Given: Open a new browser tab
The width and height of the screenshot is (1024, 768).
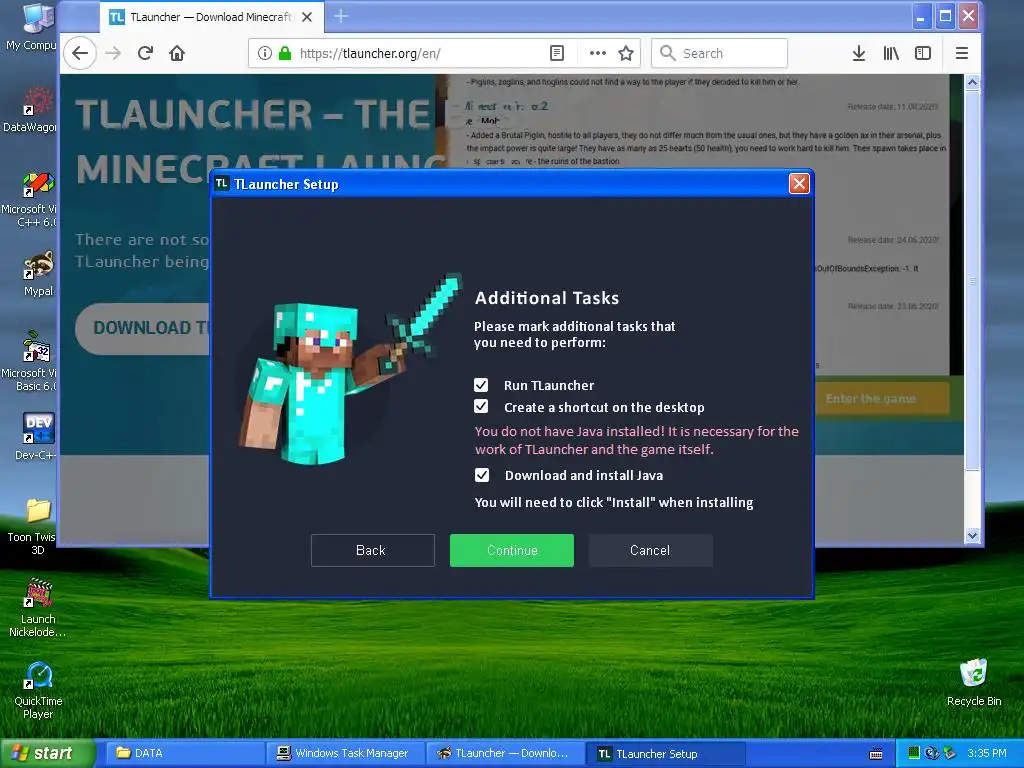Looking at the screenshot, I should coord(341,16).
